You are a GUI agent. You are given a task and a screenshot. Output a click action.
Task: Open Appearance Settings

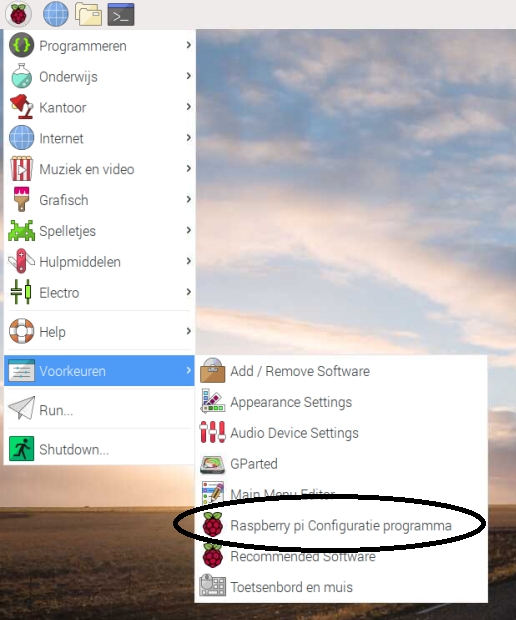click(341, 402)
